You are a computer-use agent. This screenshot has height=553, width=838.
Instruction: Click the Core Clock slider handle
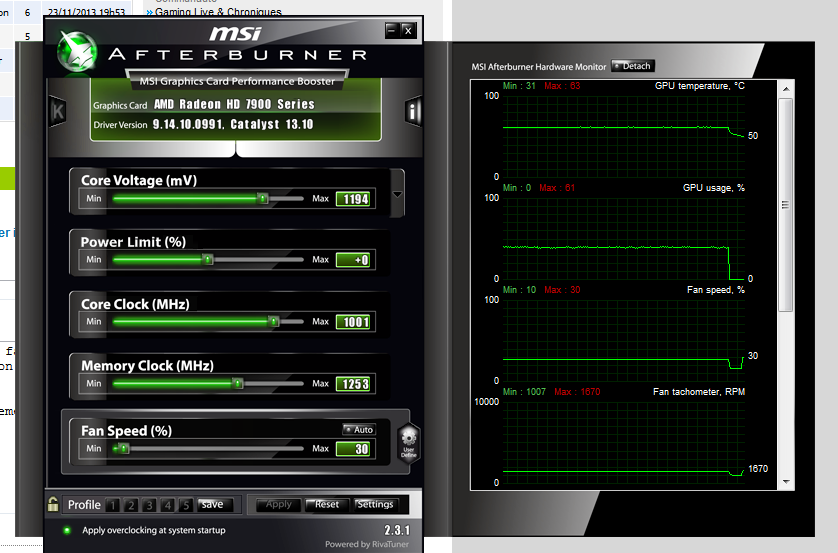(274, 322)
